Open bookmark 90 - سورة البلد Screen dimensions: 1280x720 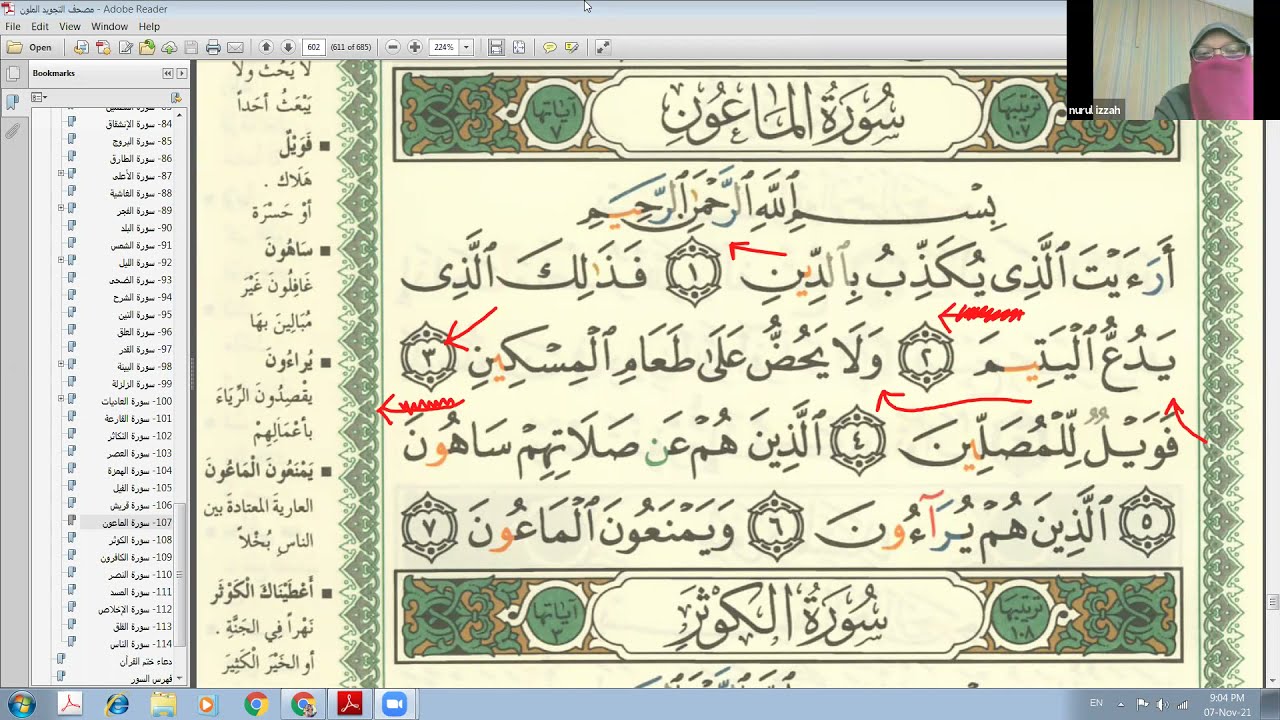(x=148, y=228)
